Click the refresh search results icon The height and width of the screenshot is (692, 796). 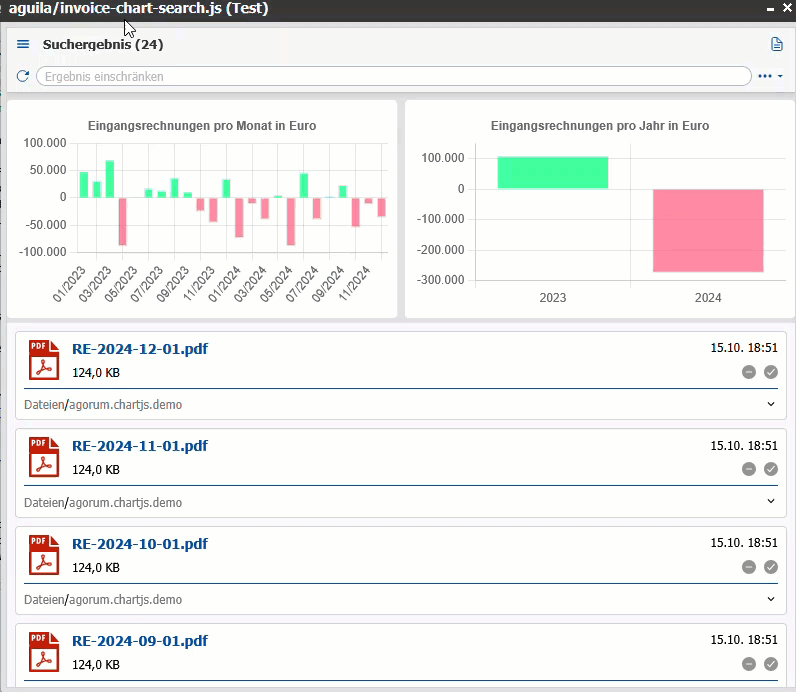point(23,76)
